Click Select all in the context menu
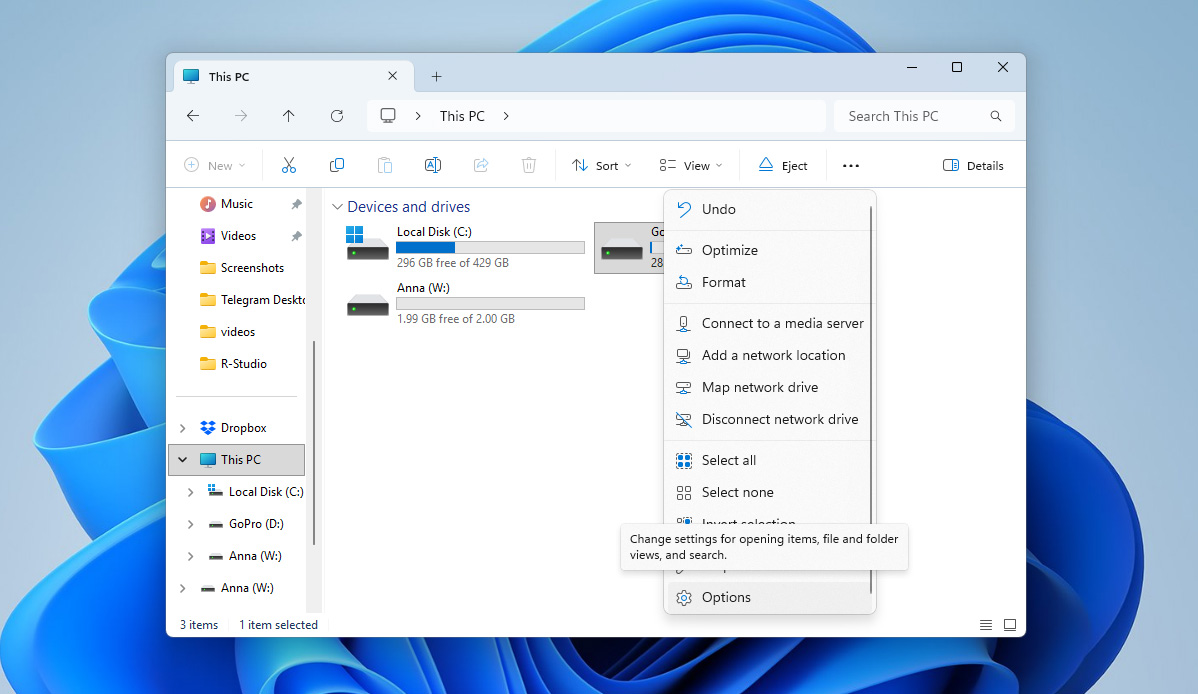The height and width of the screenshot is (694, 1198). click(x=727, y=460)
